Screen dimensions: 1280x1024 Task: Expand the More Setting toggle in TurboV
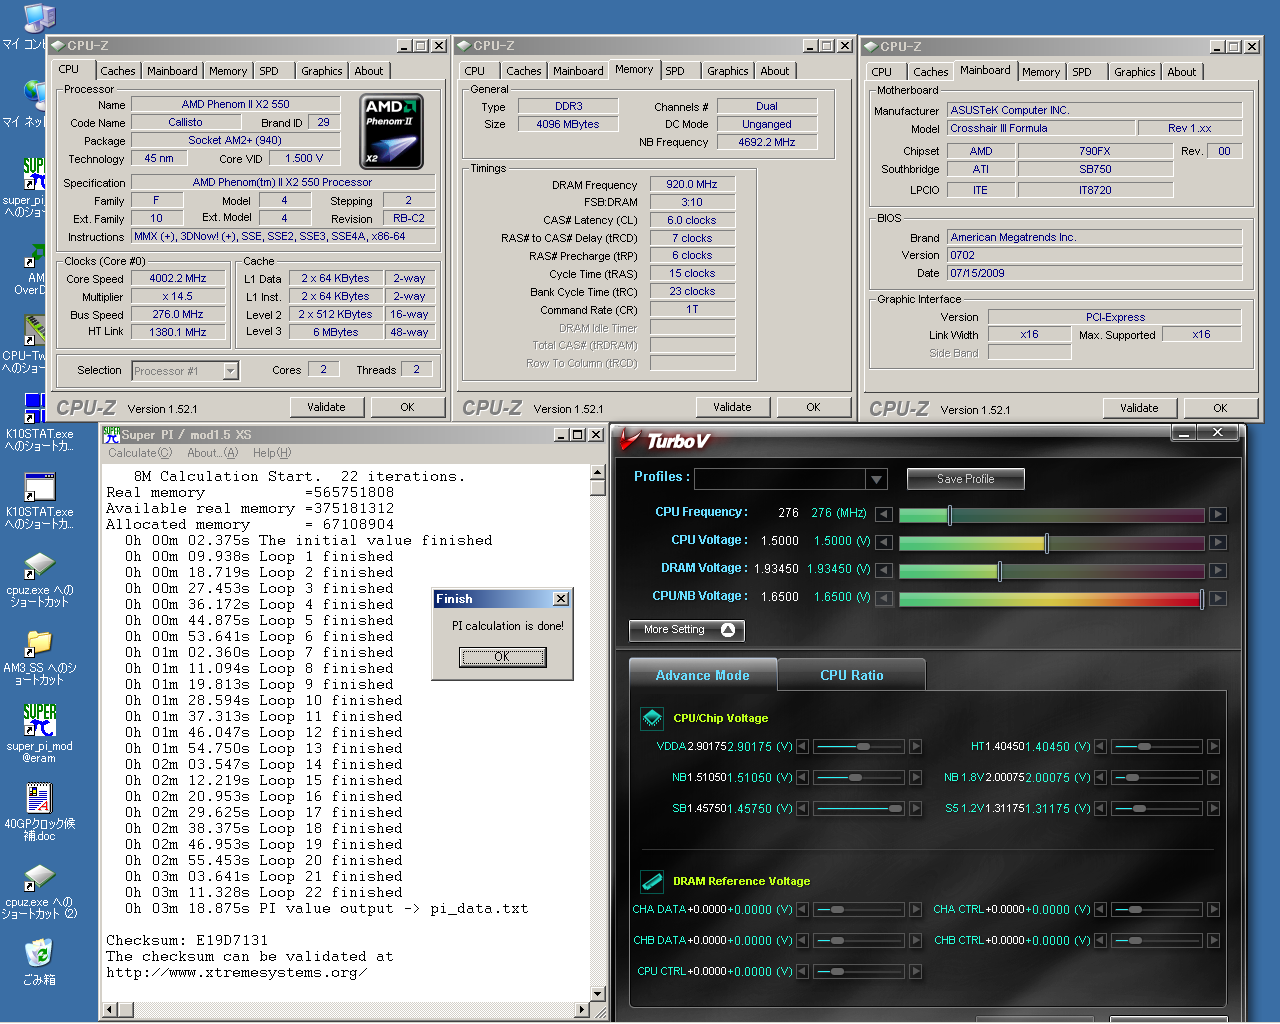pyautogui.click(x=686, y=630)
